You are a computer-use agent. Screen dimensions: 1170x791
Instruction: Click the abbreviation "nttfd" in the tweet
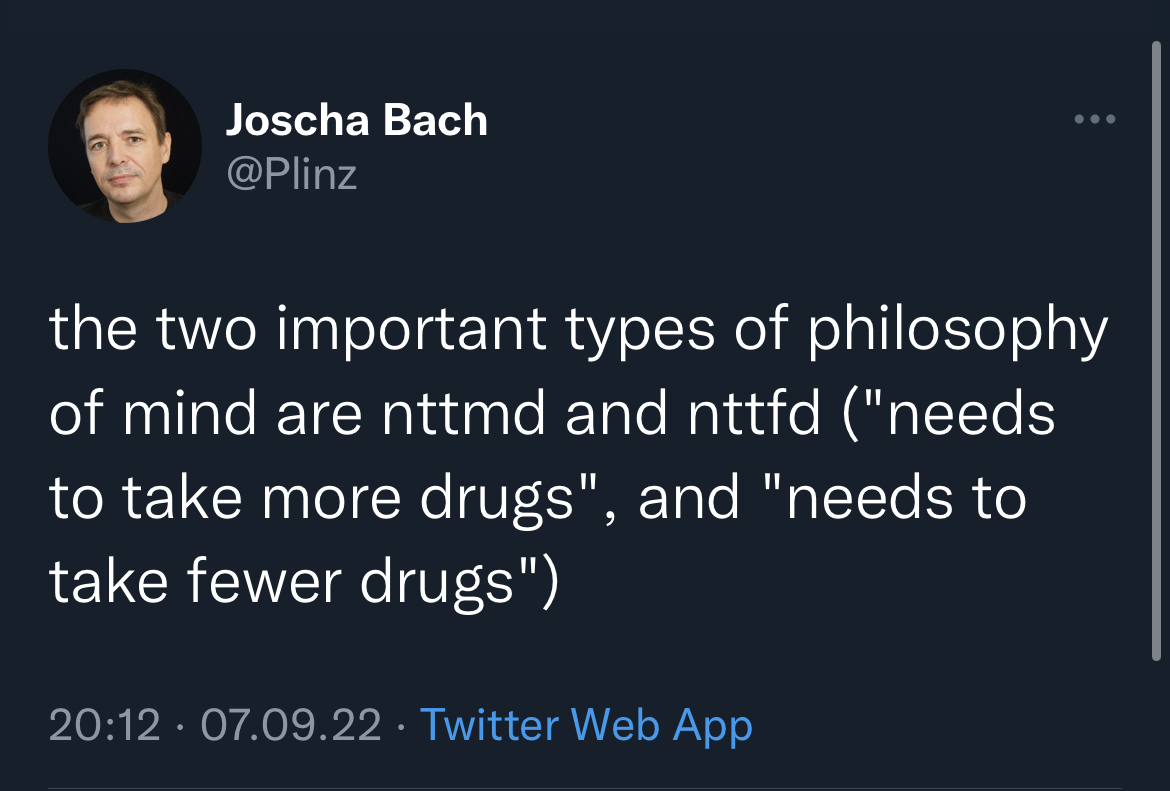(x=754, y=414)
